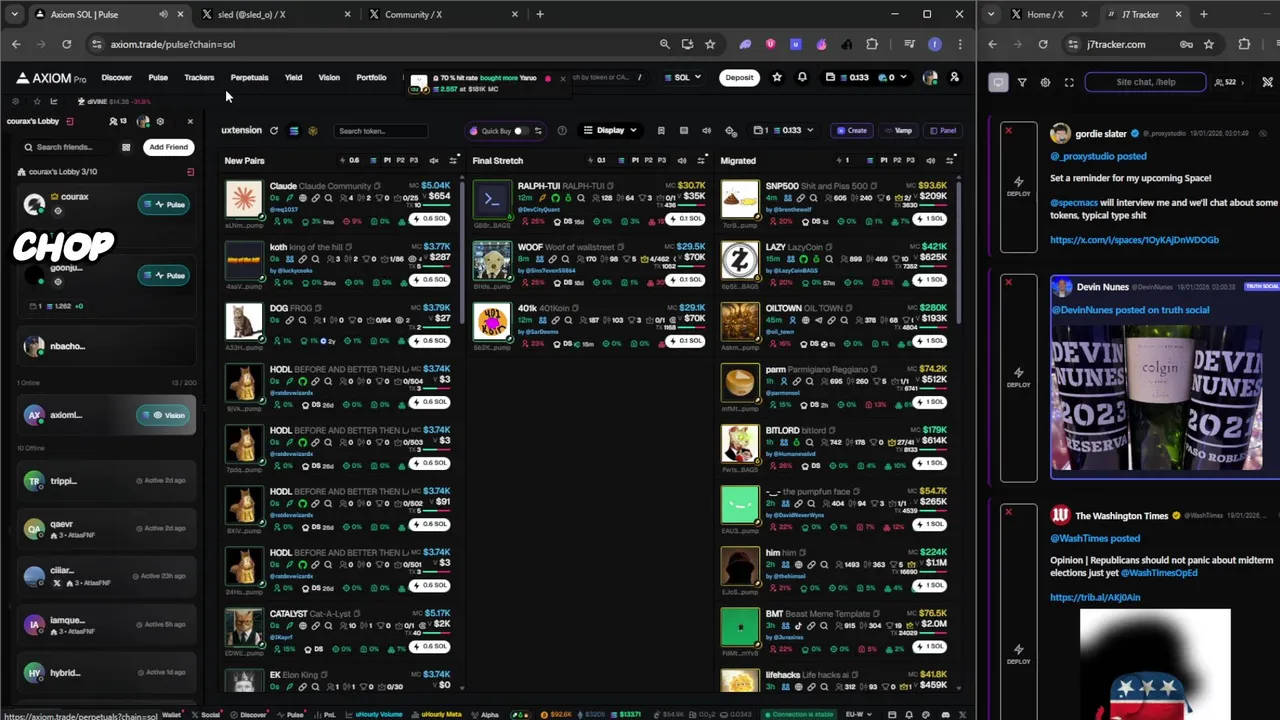Open the Discover tab
1280x720 pixels.
tap(116, 77)
